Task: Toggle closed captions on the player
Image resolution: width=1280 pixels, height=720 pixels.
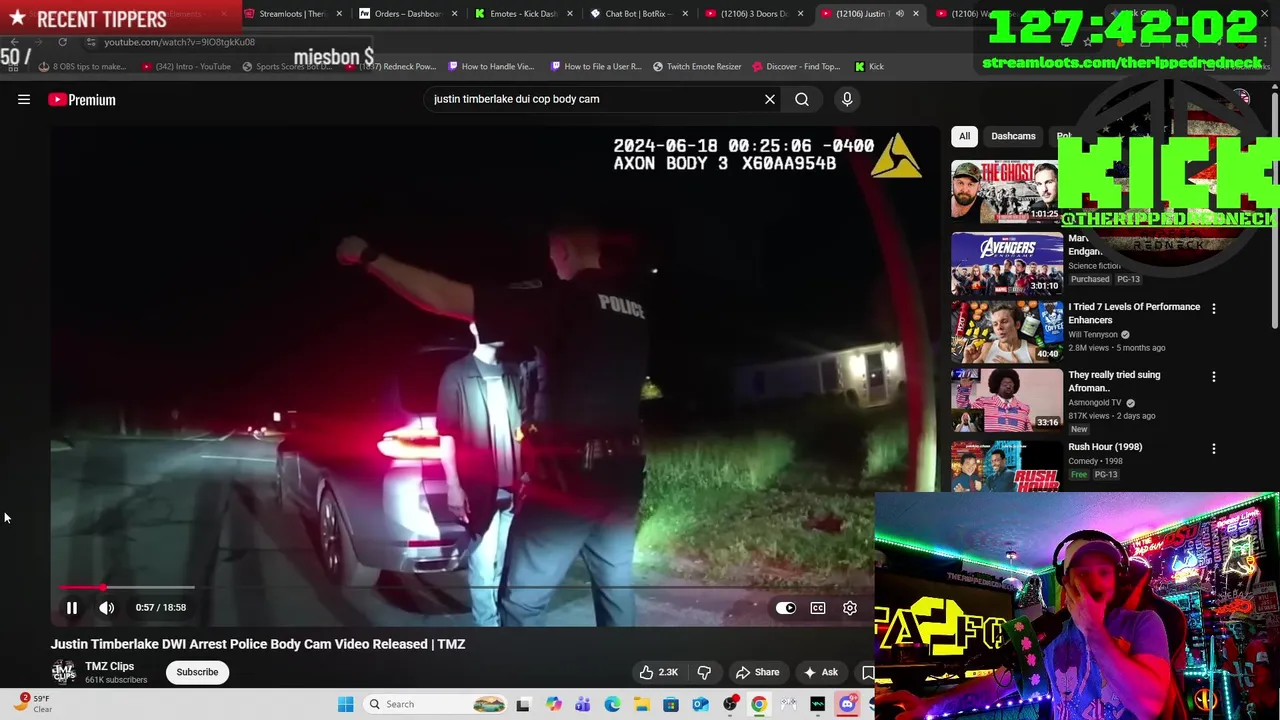Action: tap(818, 607)
